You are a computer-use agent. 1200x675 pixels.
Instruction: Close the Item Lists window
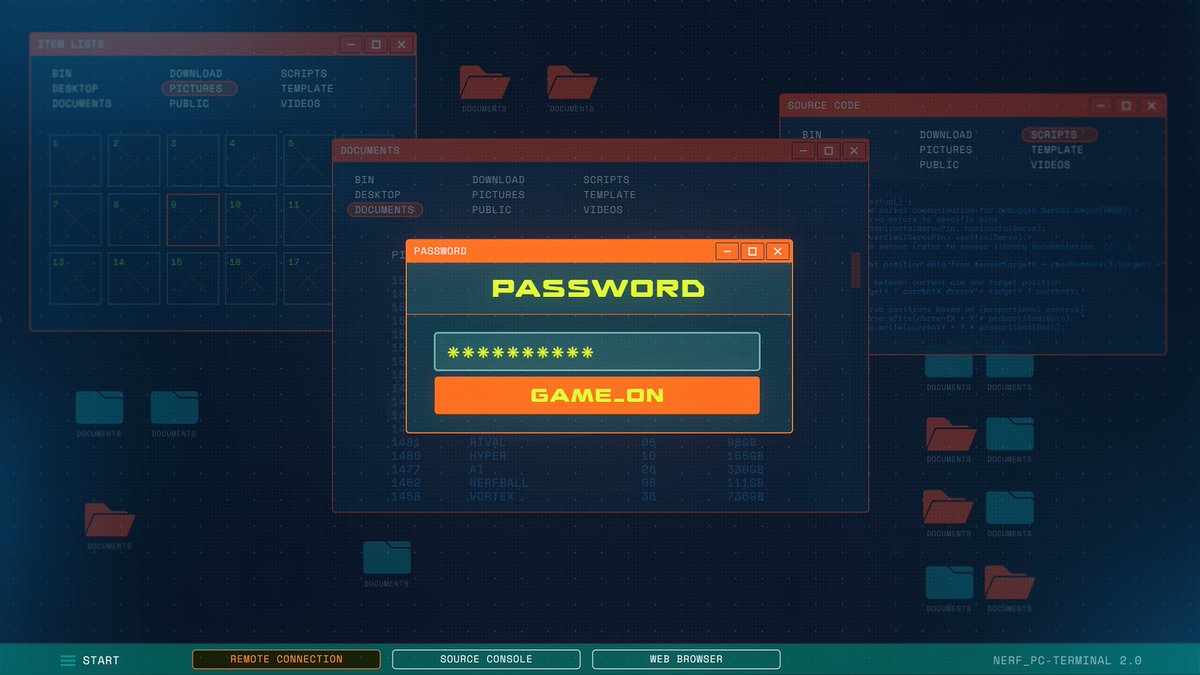point(401,44)
